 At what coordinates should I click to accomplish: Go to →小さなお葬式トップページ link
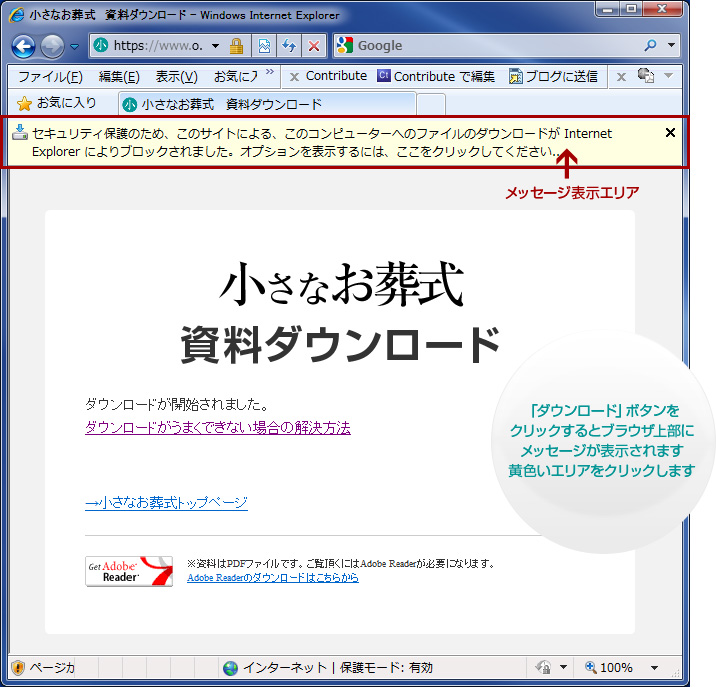point(166,502)
